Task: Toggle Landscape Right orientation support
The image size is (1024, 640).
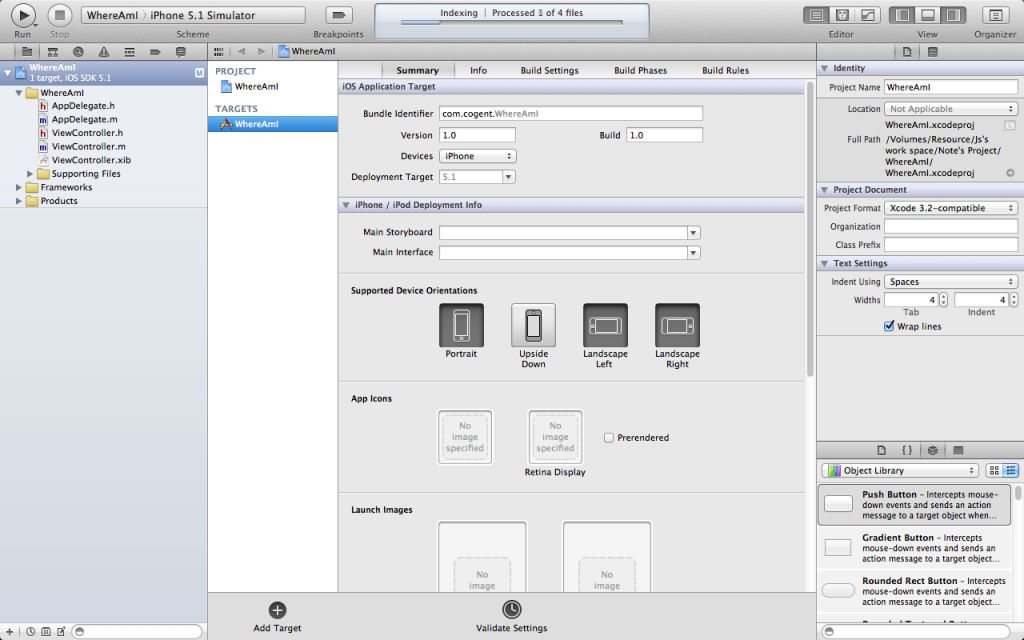Action: click(677, 325)
